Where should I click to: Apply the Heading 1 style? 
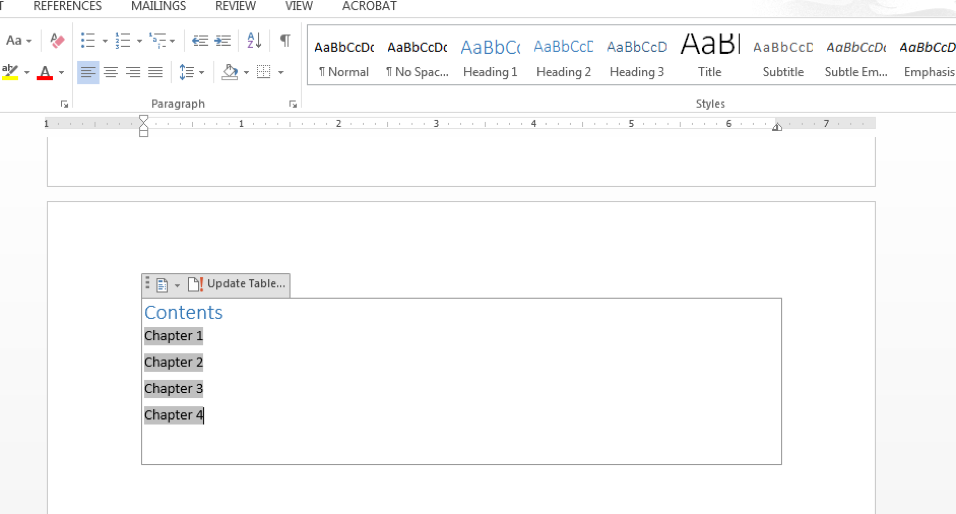pos(490,57)
